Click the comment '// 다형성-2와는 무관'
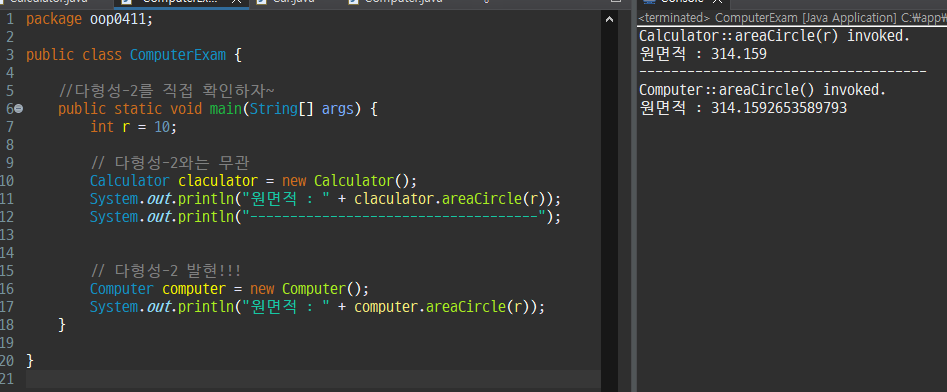Screen dimensions: 947x392 170,163
